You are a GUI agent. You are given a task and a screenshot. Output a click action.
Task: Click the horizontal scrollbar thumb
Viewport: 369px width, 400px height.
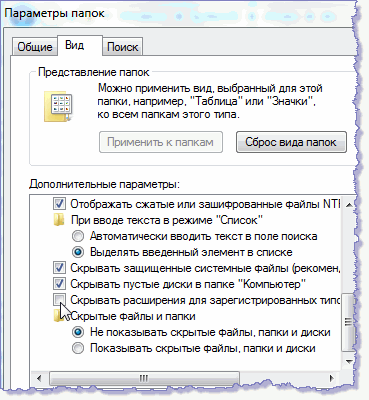tap(144, 378)
